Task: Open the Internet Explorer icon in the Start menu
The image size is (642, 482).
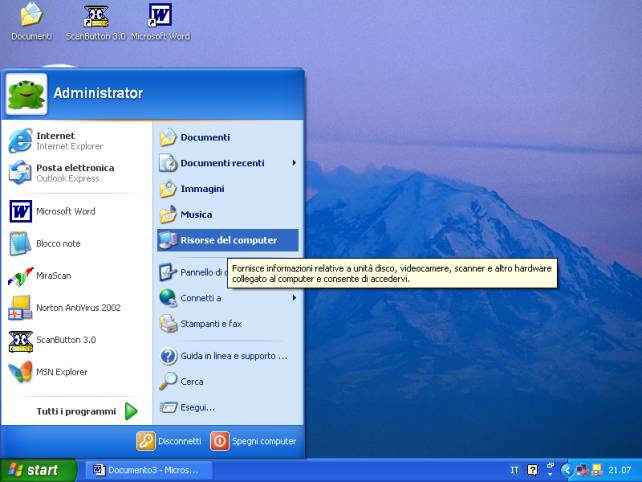Action: (20, 140)
